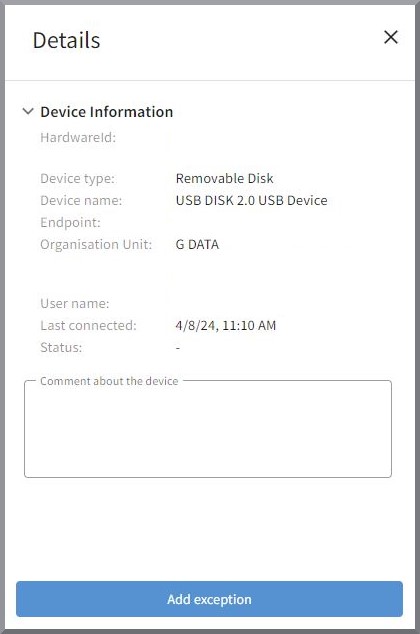Click the Endpoint label
The image size is (420, 634).
point(70,222)
